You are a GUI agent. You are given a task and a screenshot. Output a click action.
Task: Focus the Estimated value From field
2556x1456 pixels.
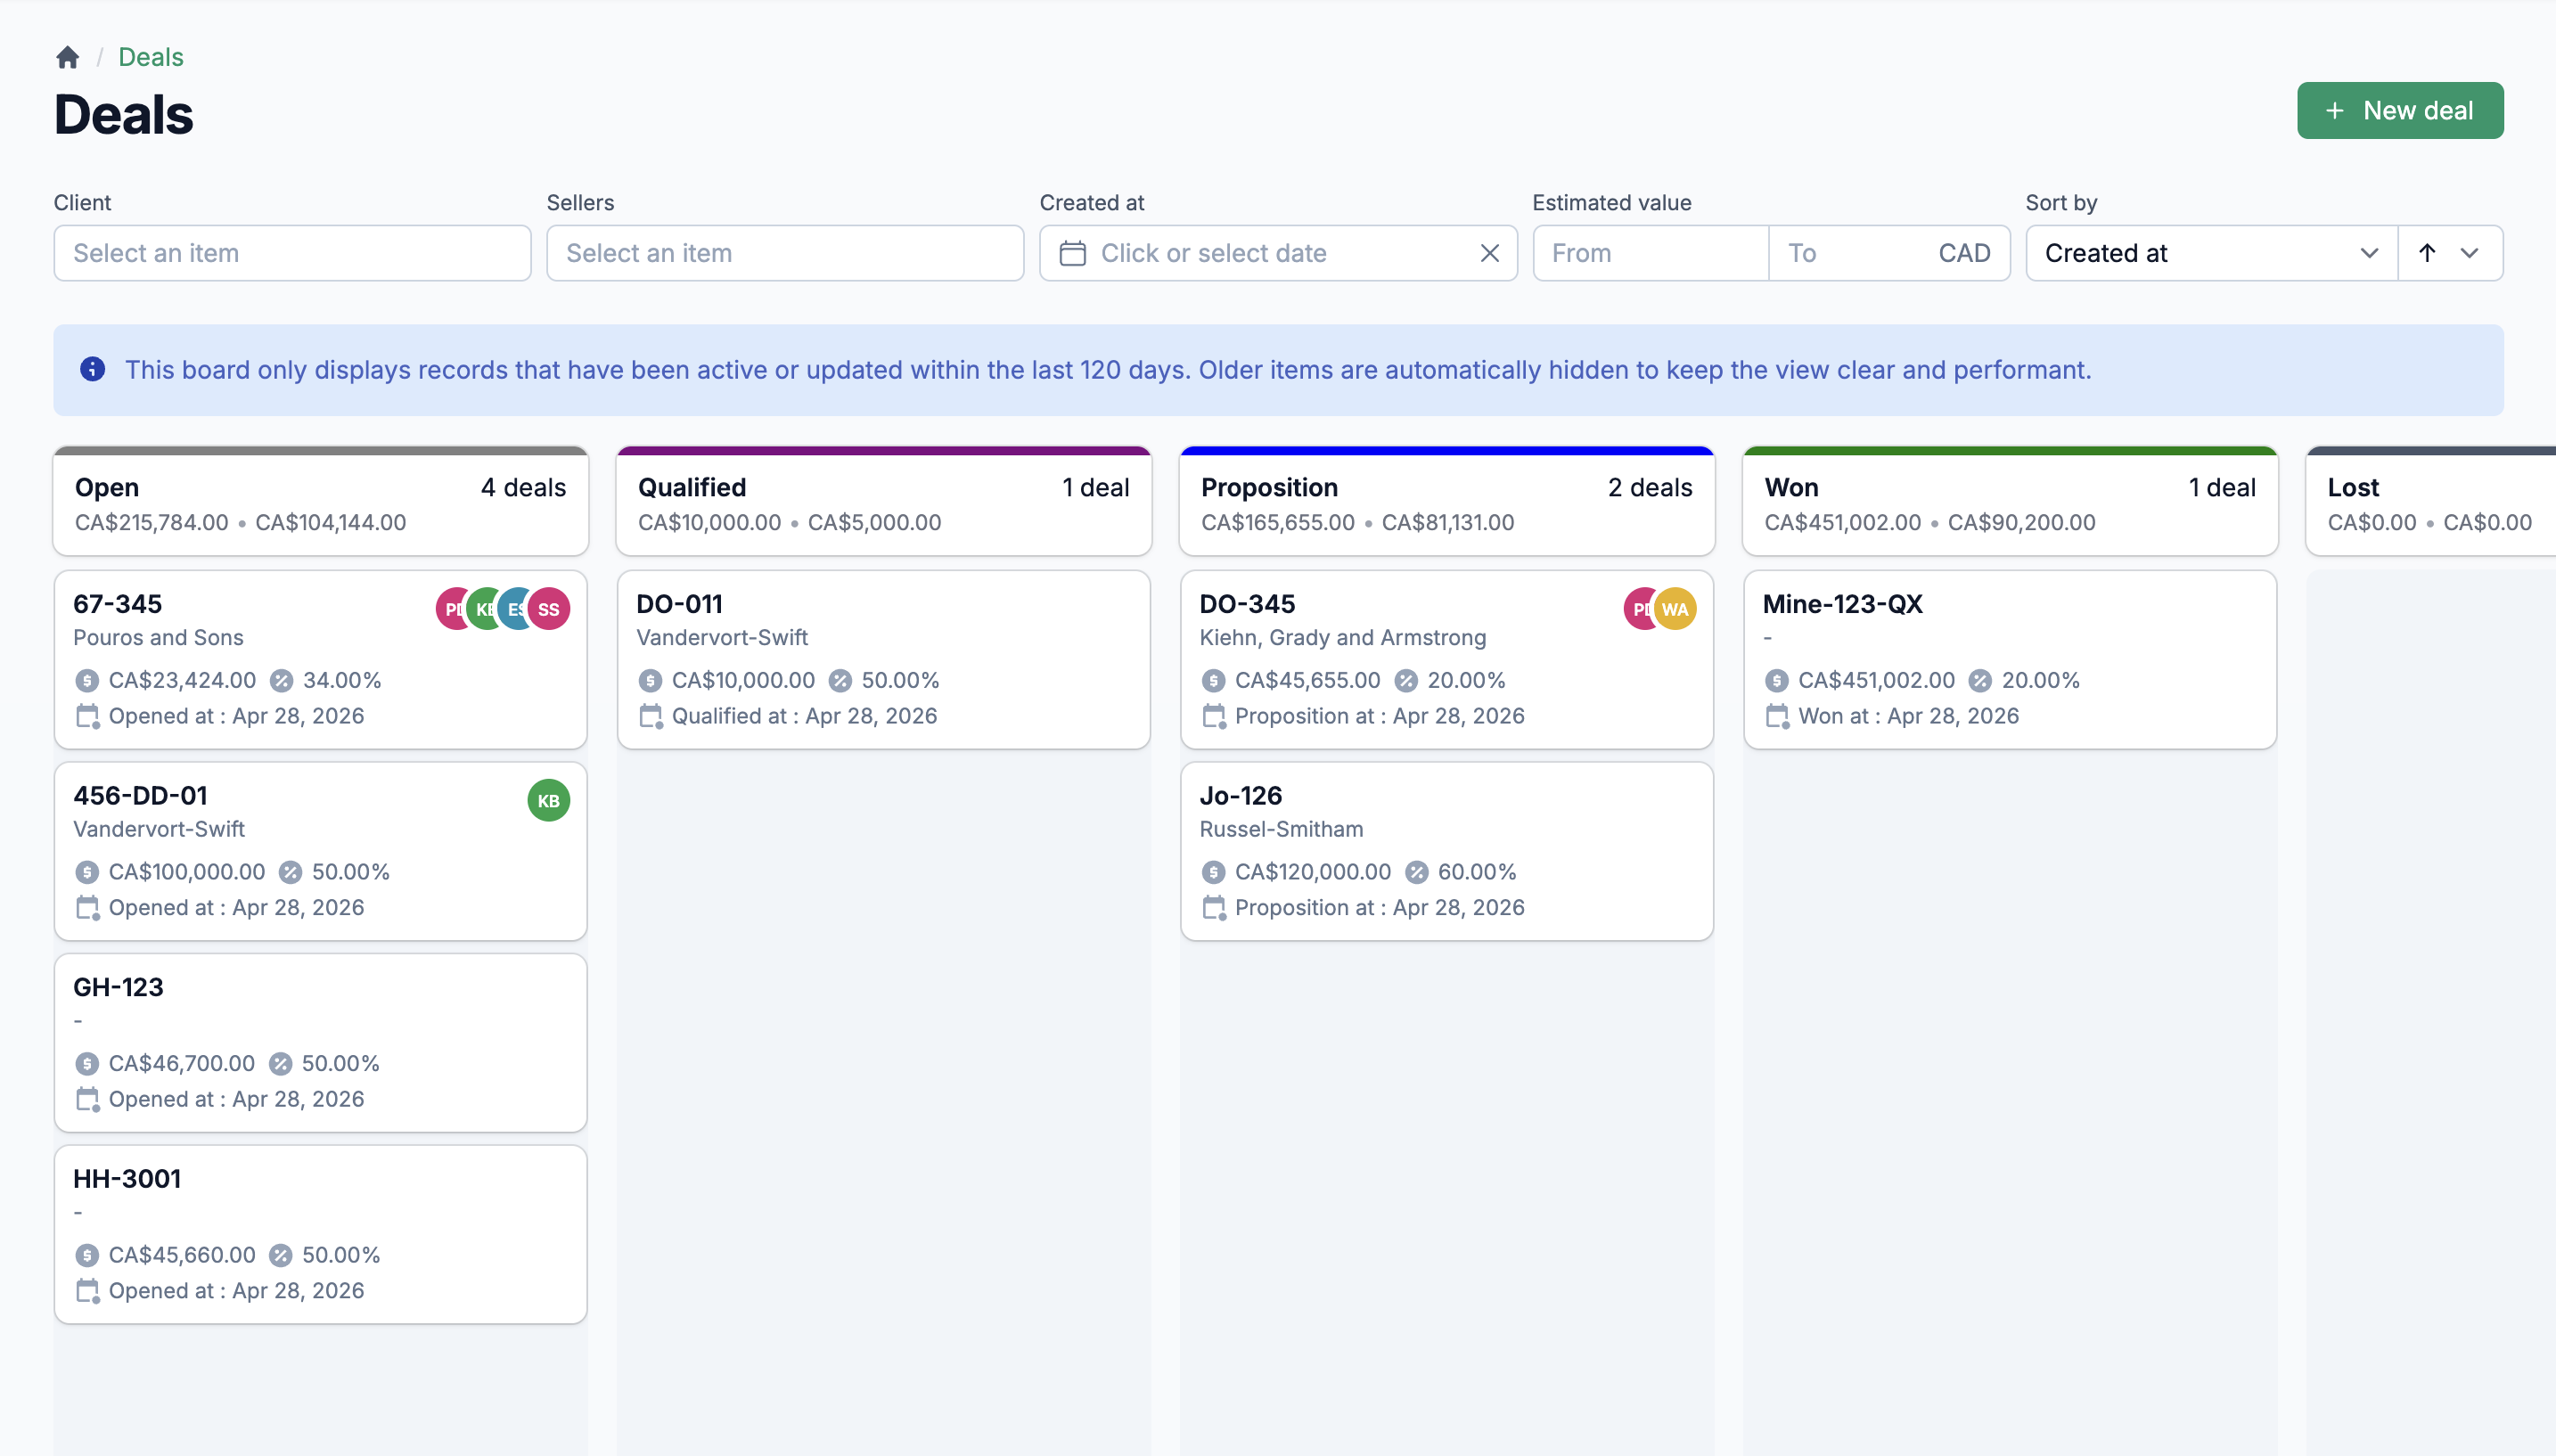1650,253
